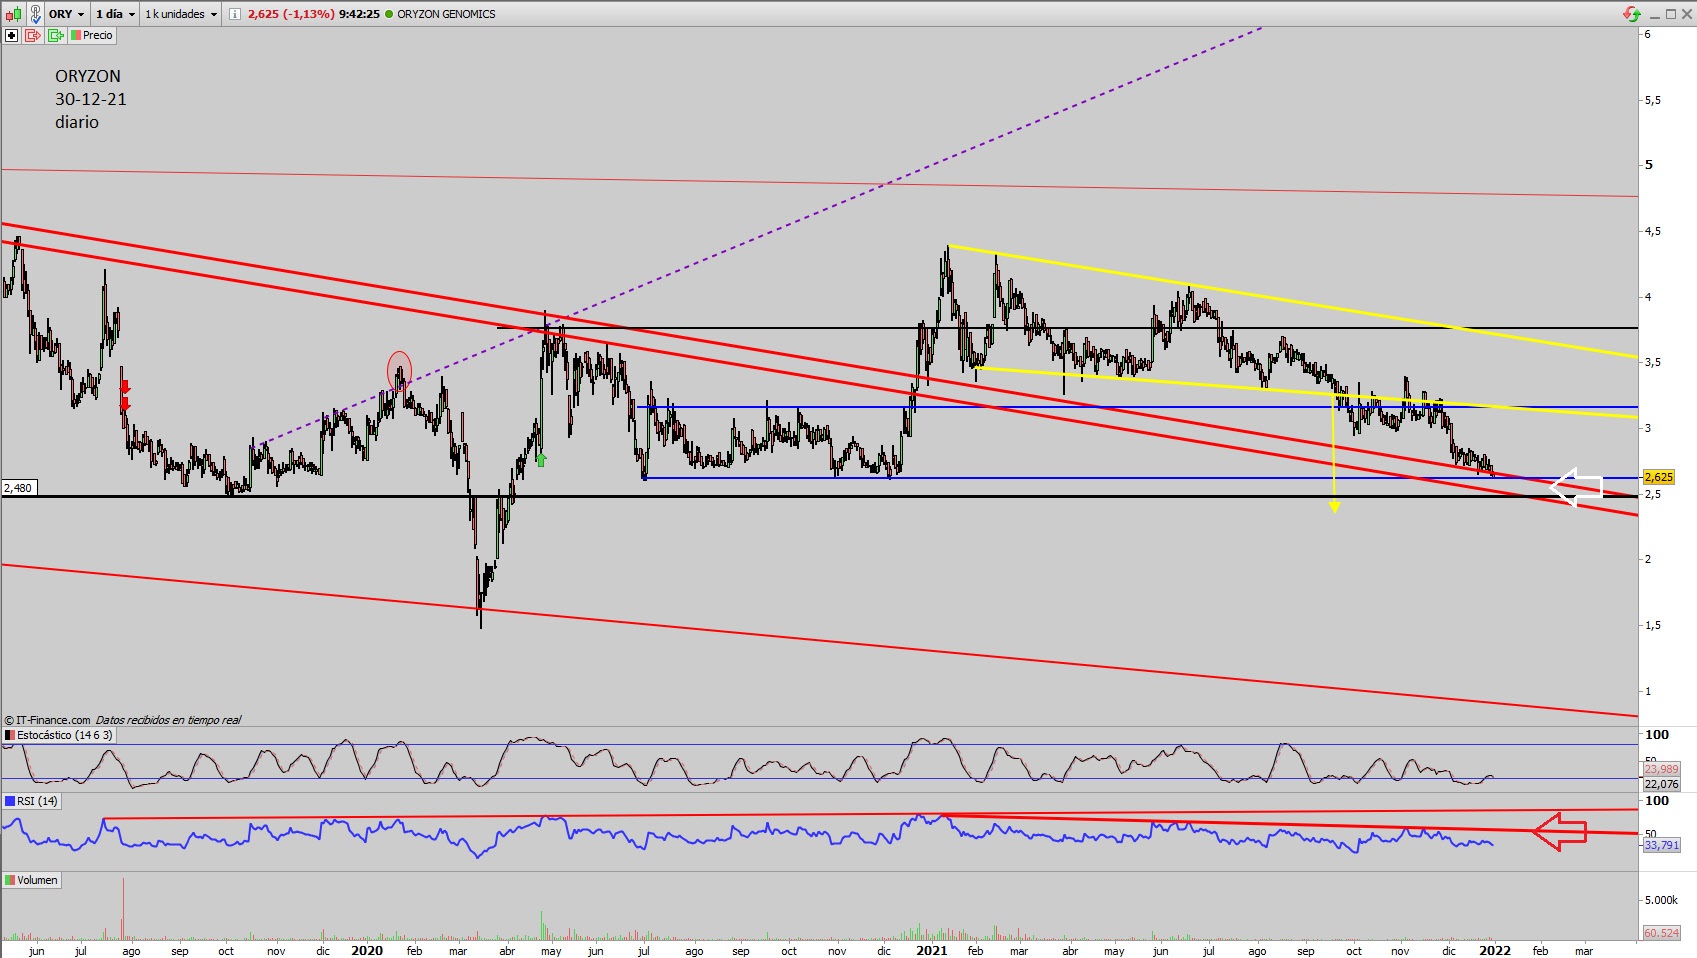Click the 60.524 volume value label

(x=1662, y=933)
